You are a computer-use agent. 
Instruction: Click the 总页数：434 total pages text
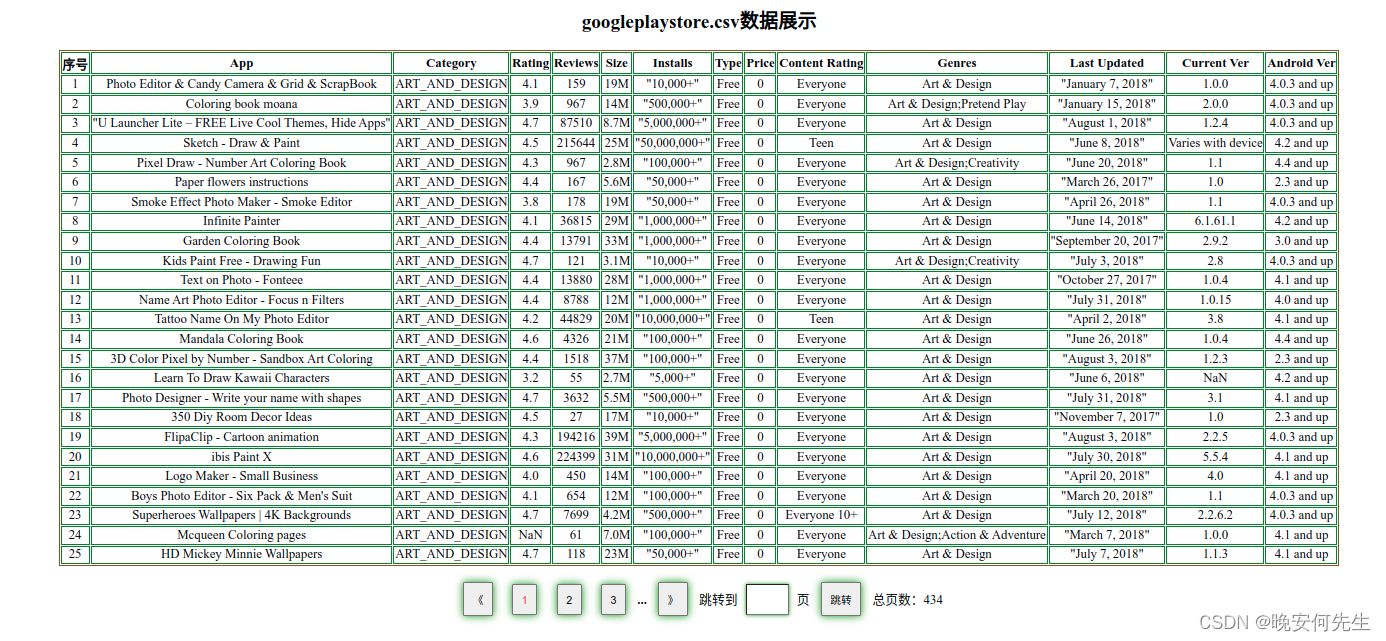point(908,600)
